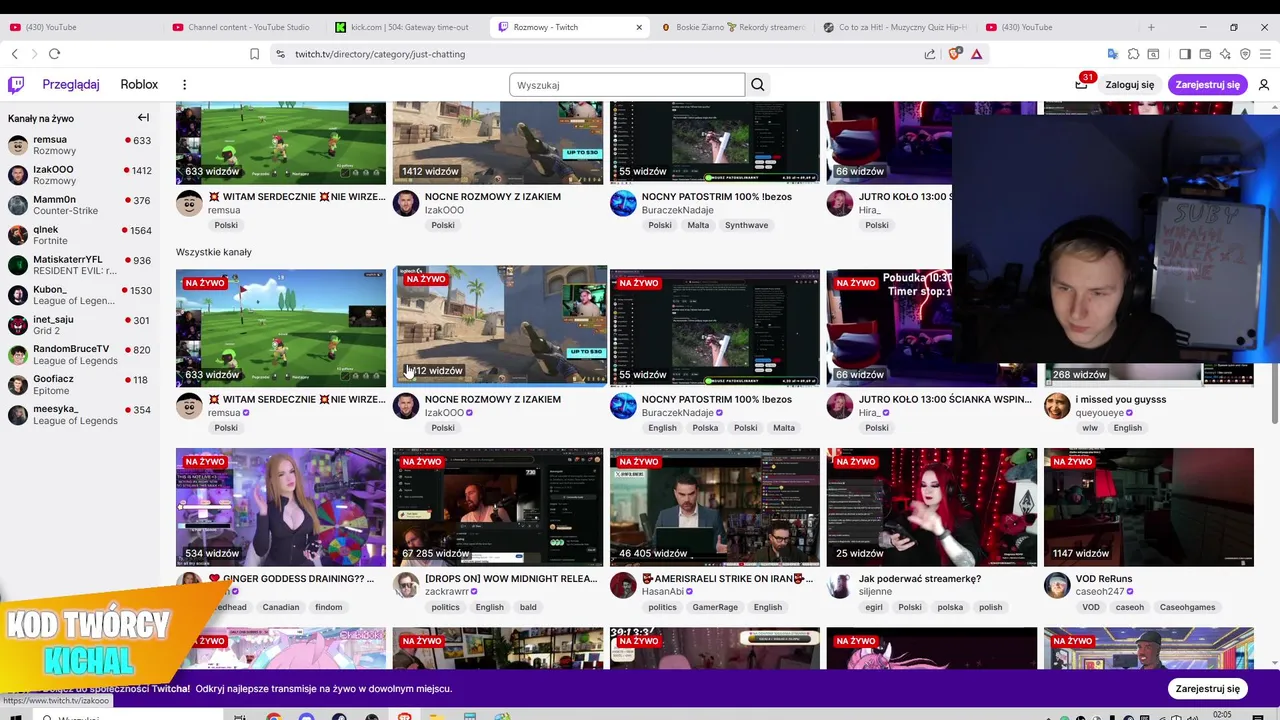This screenshot has height=720, width=1280.
Task: Click the findom tag
Action: [x=329, y=607]
